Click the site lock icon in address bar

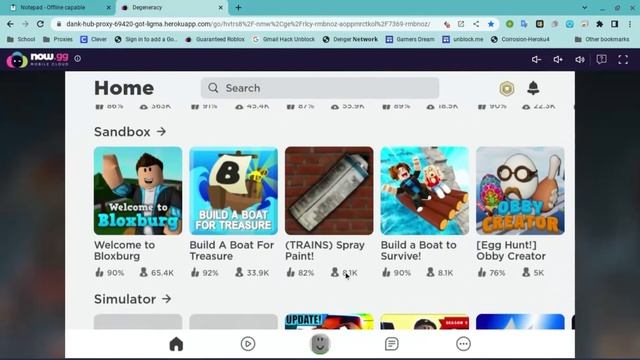pos(59,24)
